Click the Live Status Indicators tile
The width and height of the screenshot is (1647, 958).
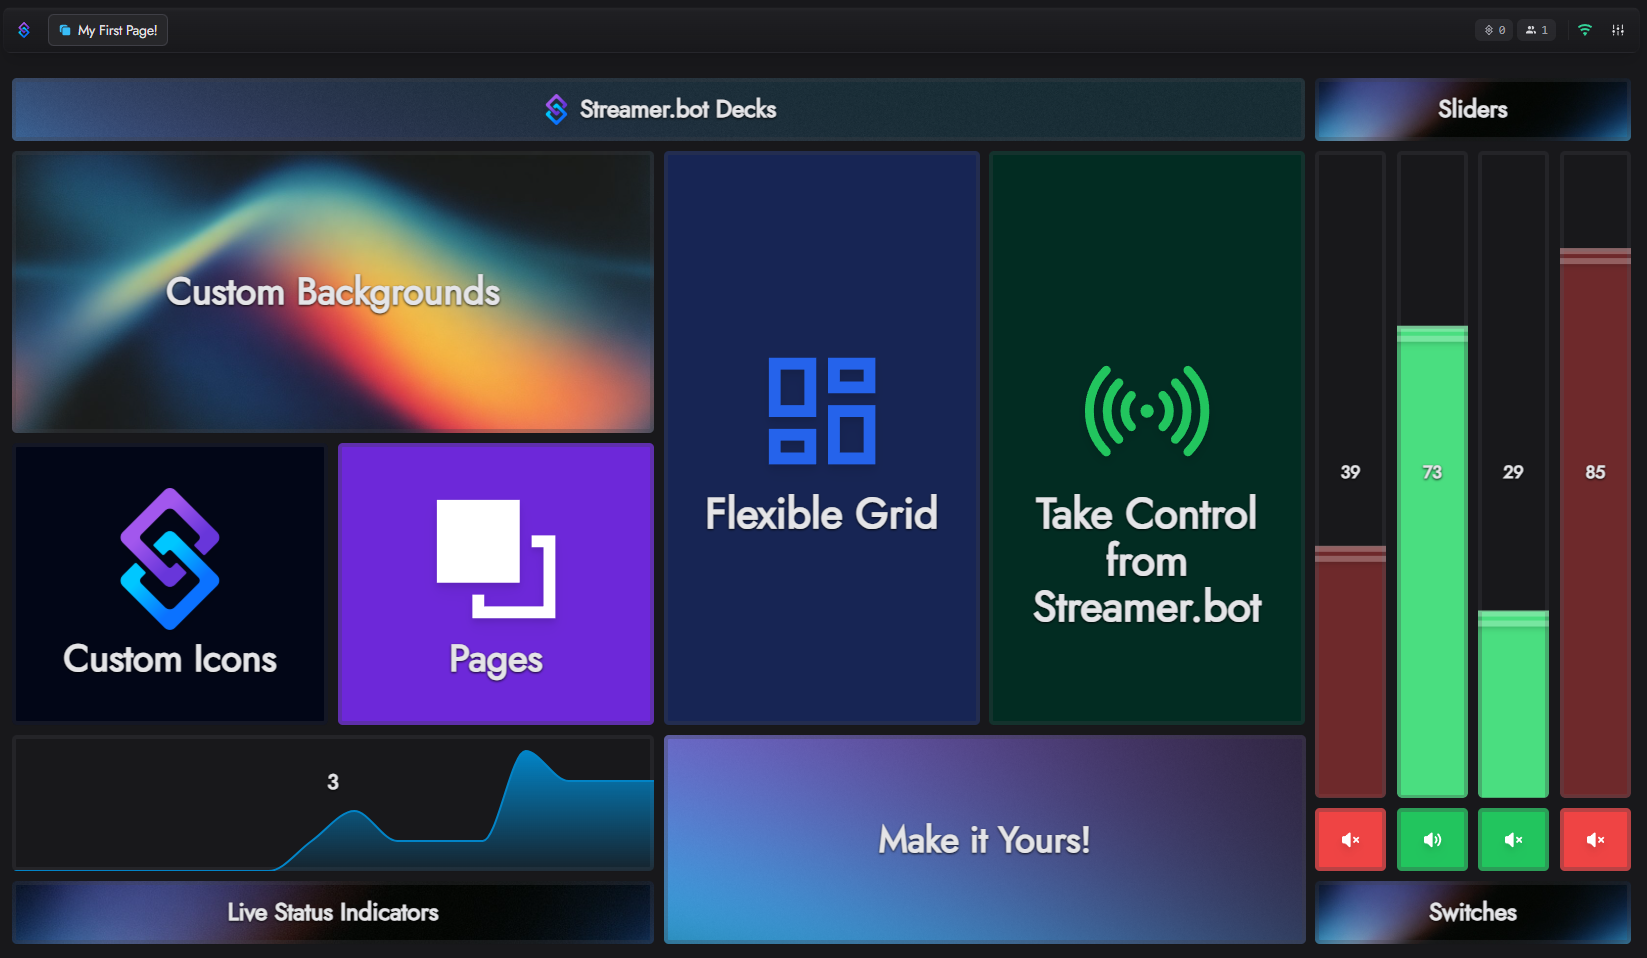tap(333, 912)
